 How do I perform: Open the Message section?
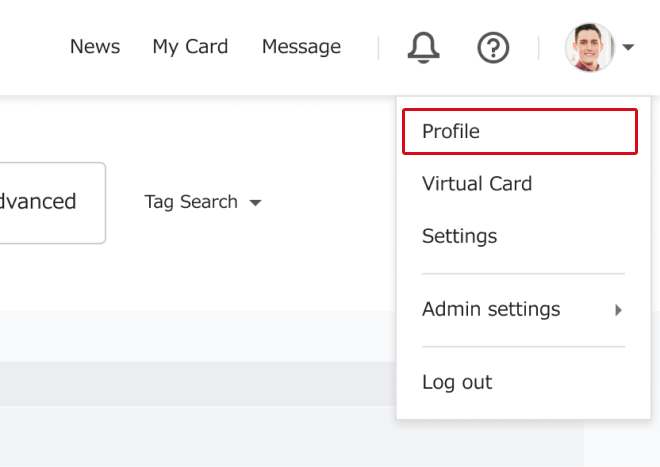(301, 47)
